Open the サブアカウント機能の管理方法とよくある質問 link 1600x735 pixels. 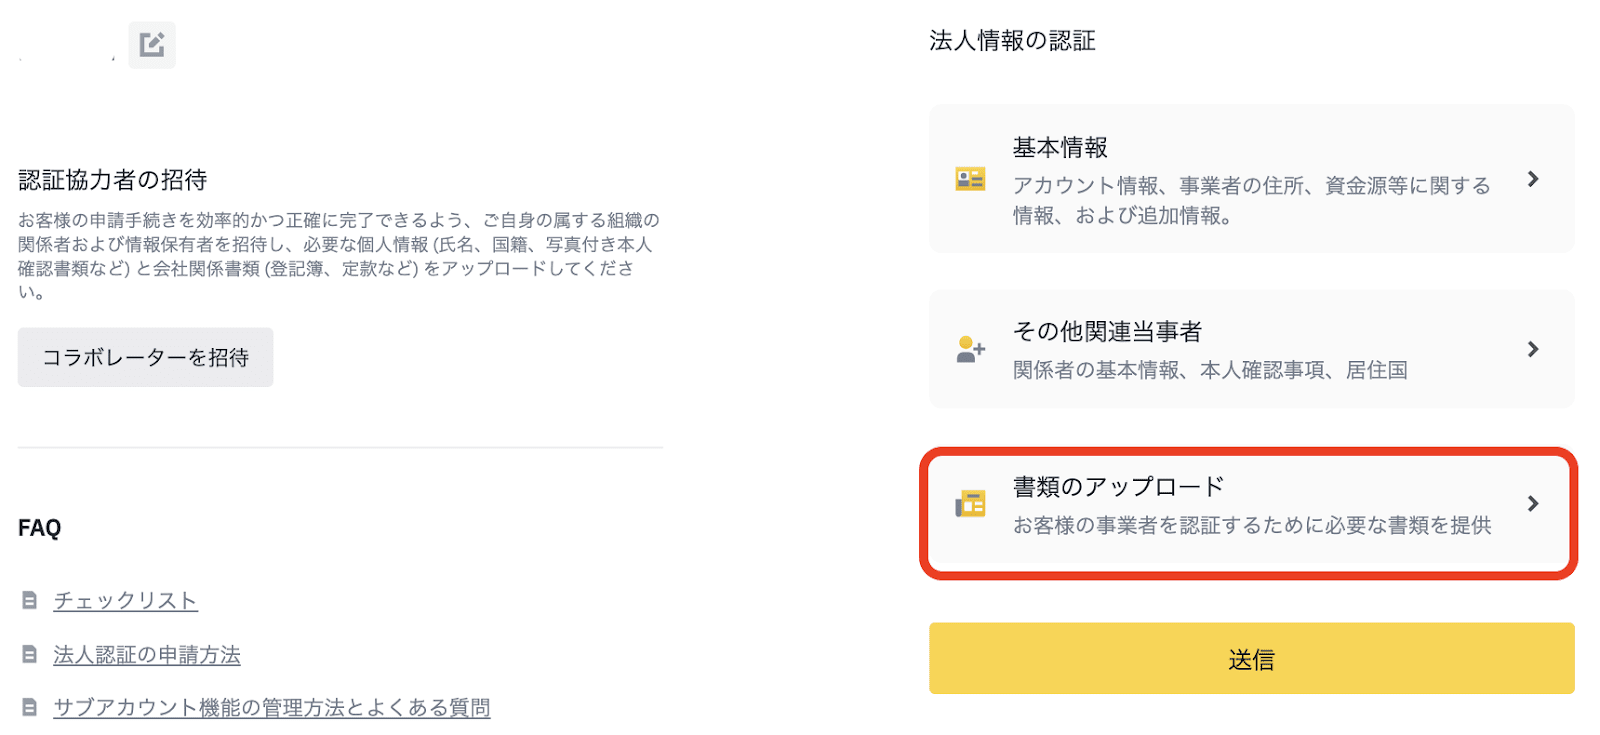click(271, 708)
